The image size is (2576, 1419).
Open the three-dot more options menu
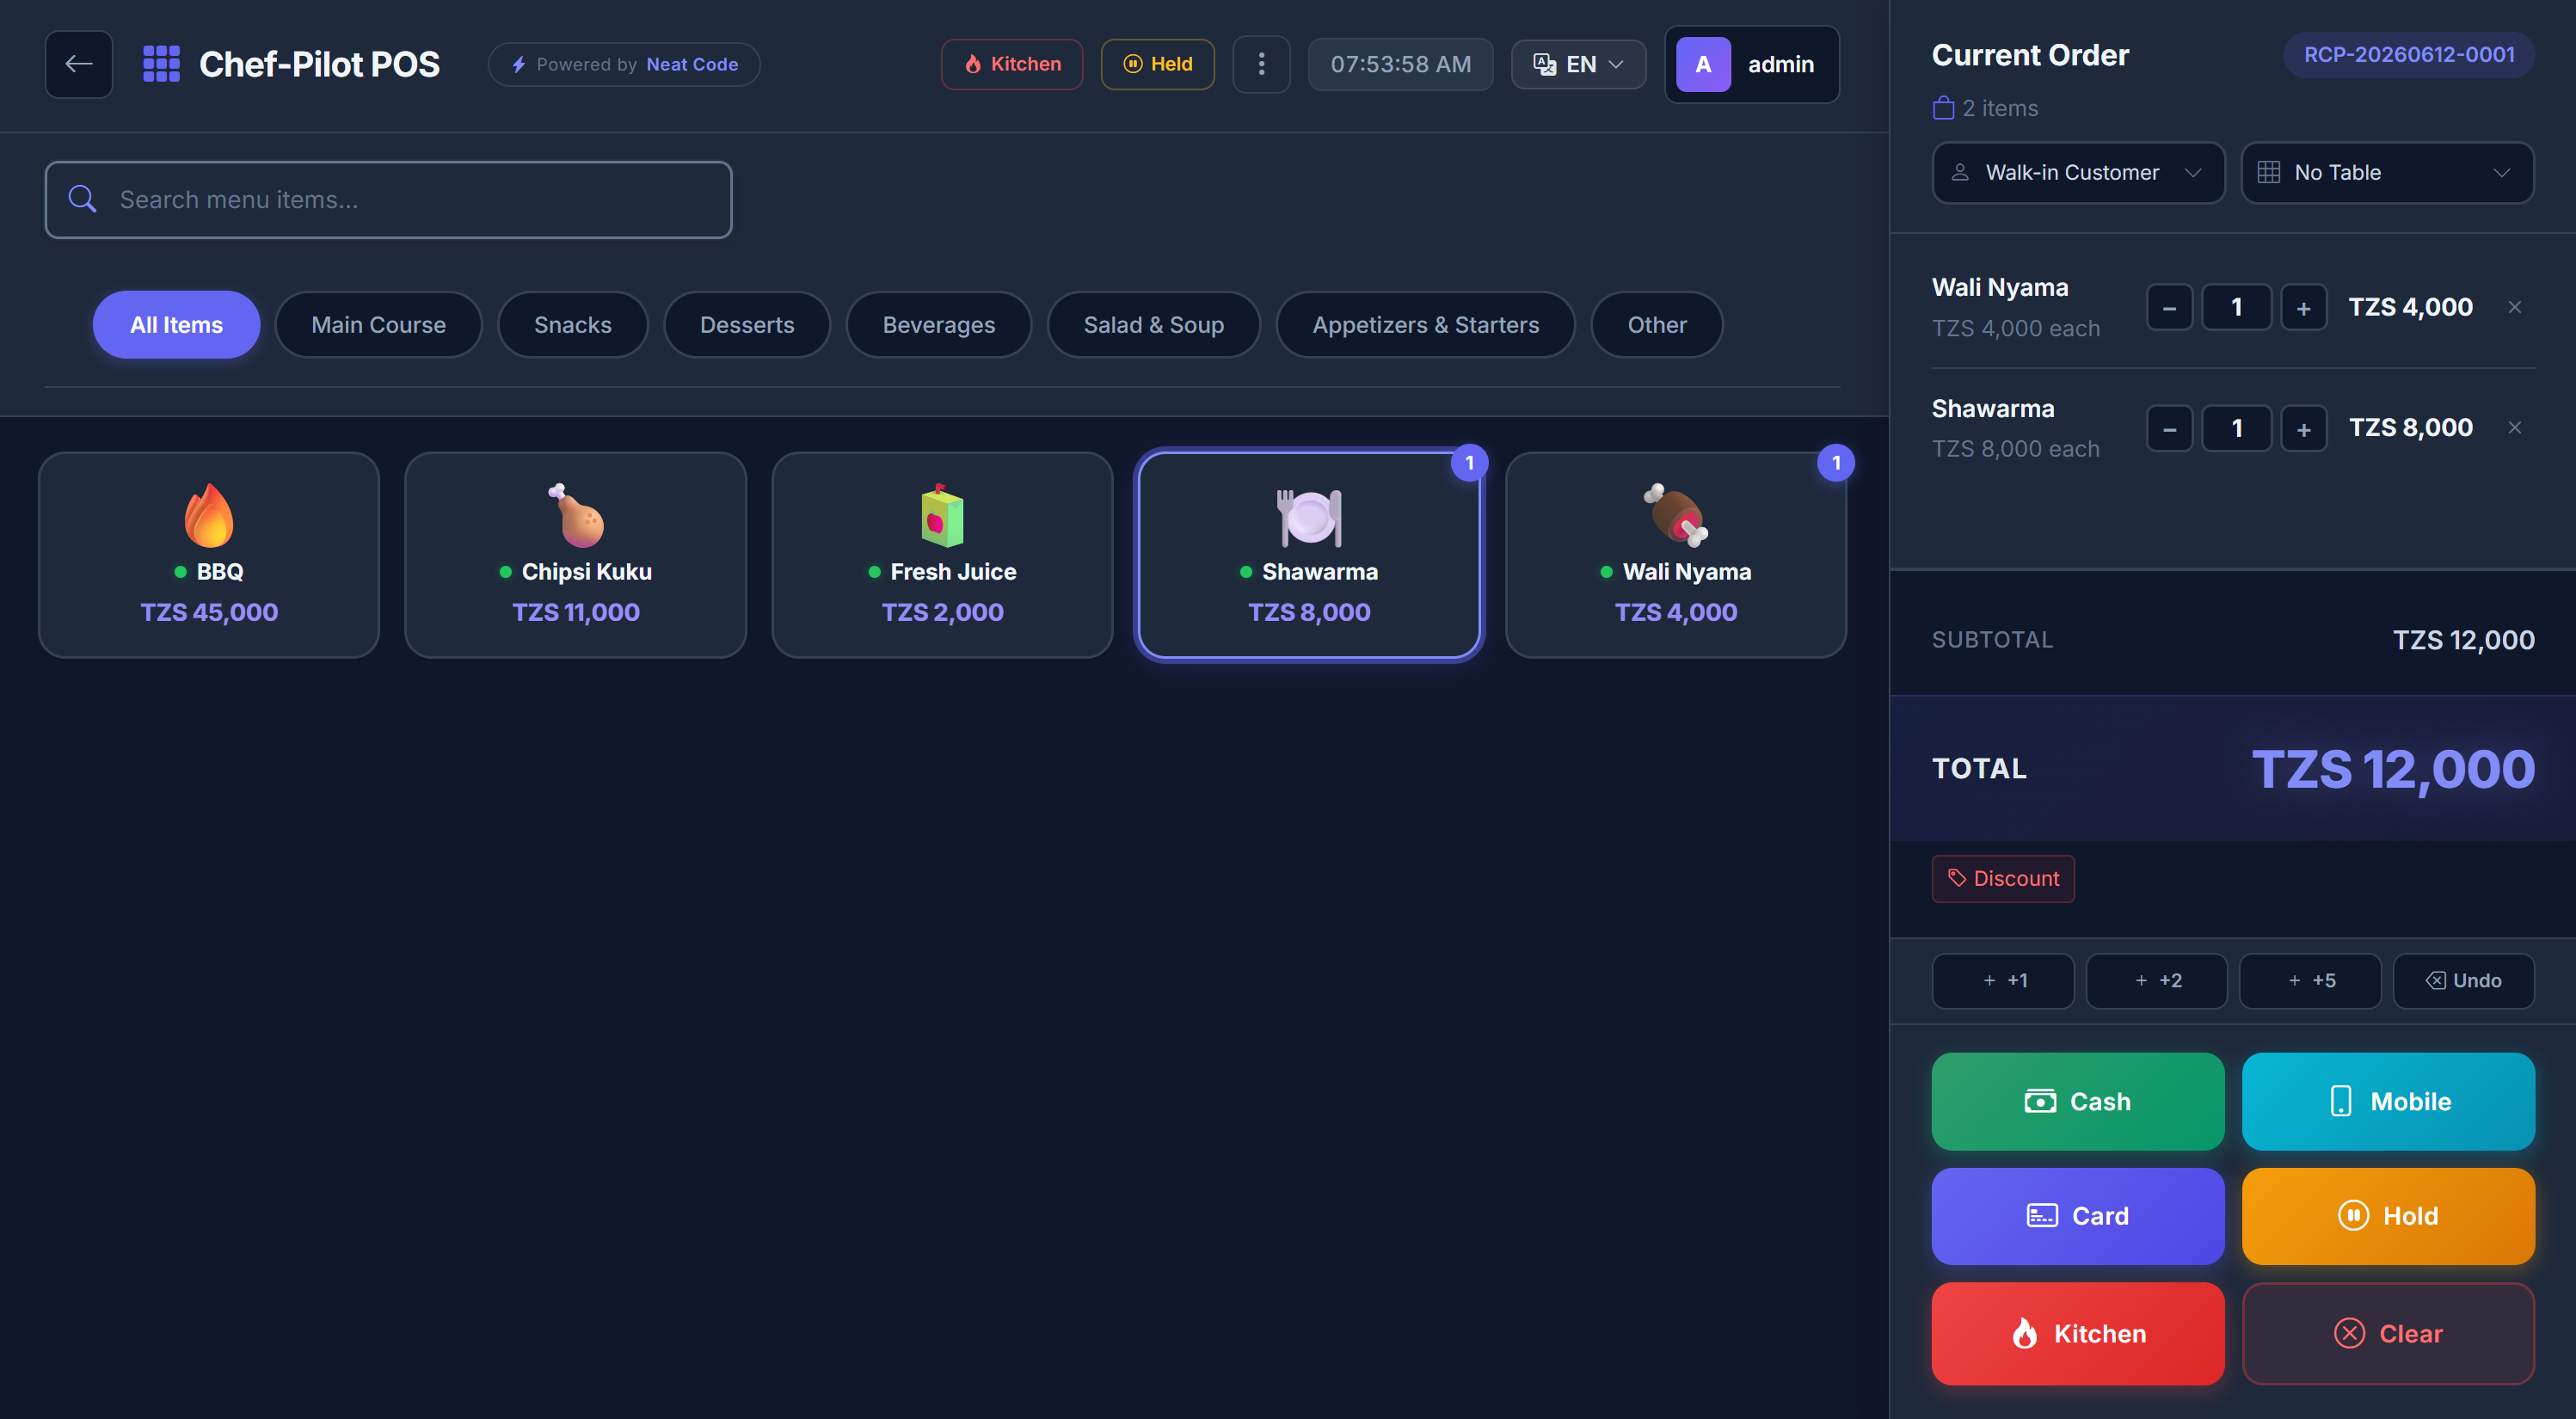(x=1261, y=64)
